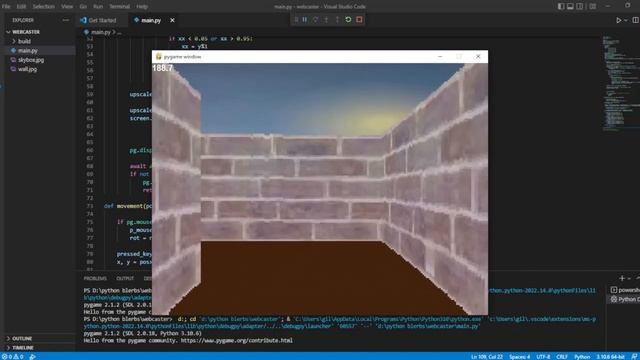Toggle the secondary side bar layout

click(580, 6)
